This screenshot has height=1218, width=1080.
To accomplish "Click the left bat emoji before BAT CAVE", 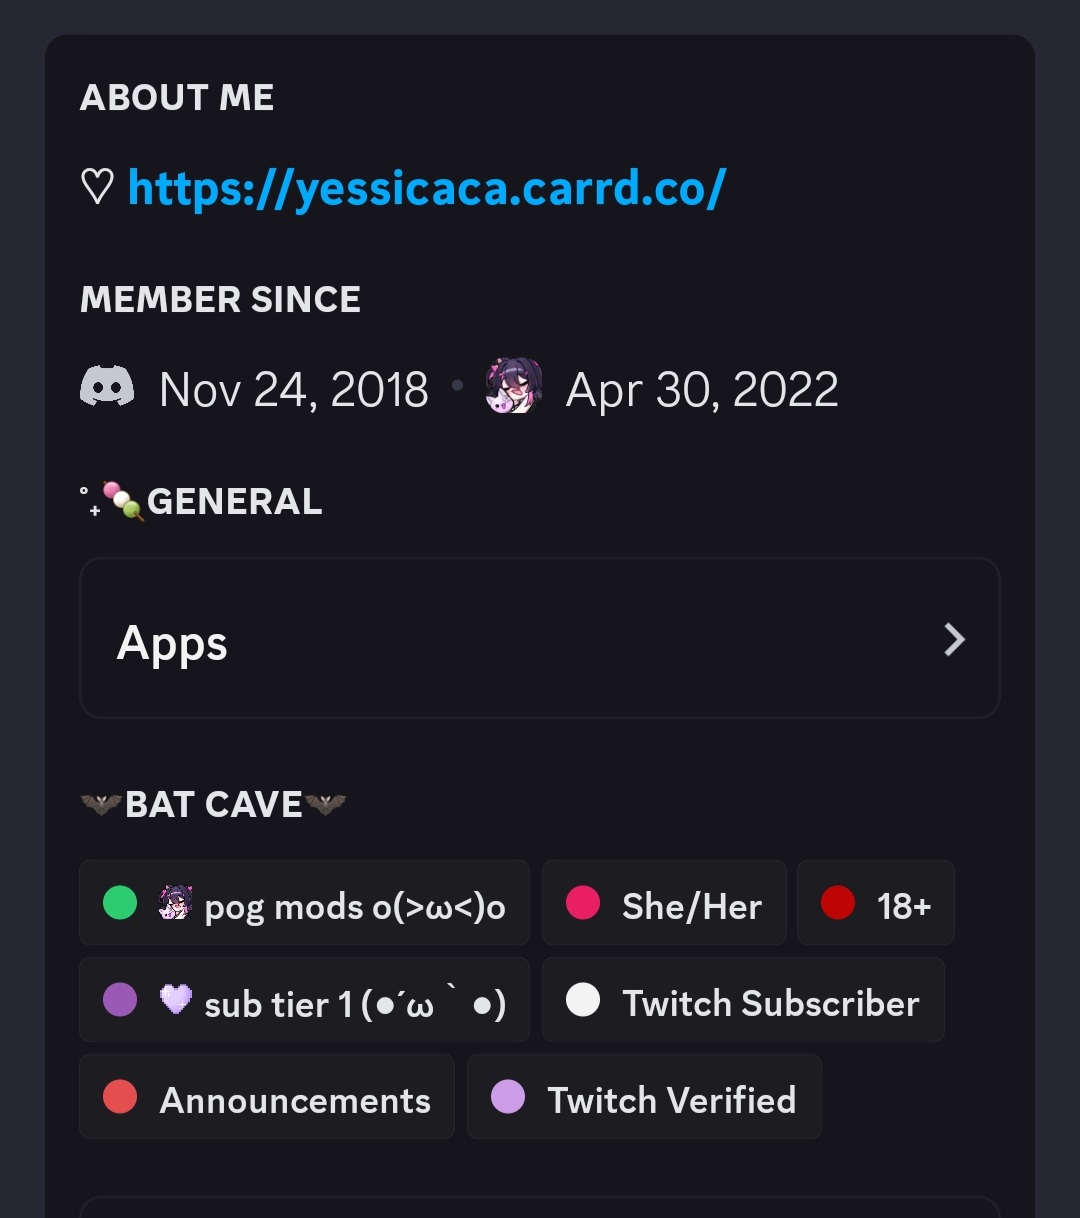I will tap(101, 804).
